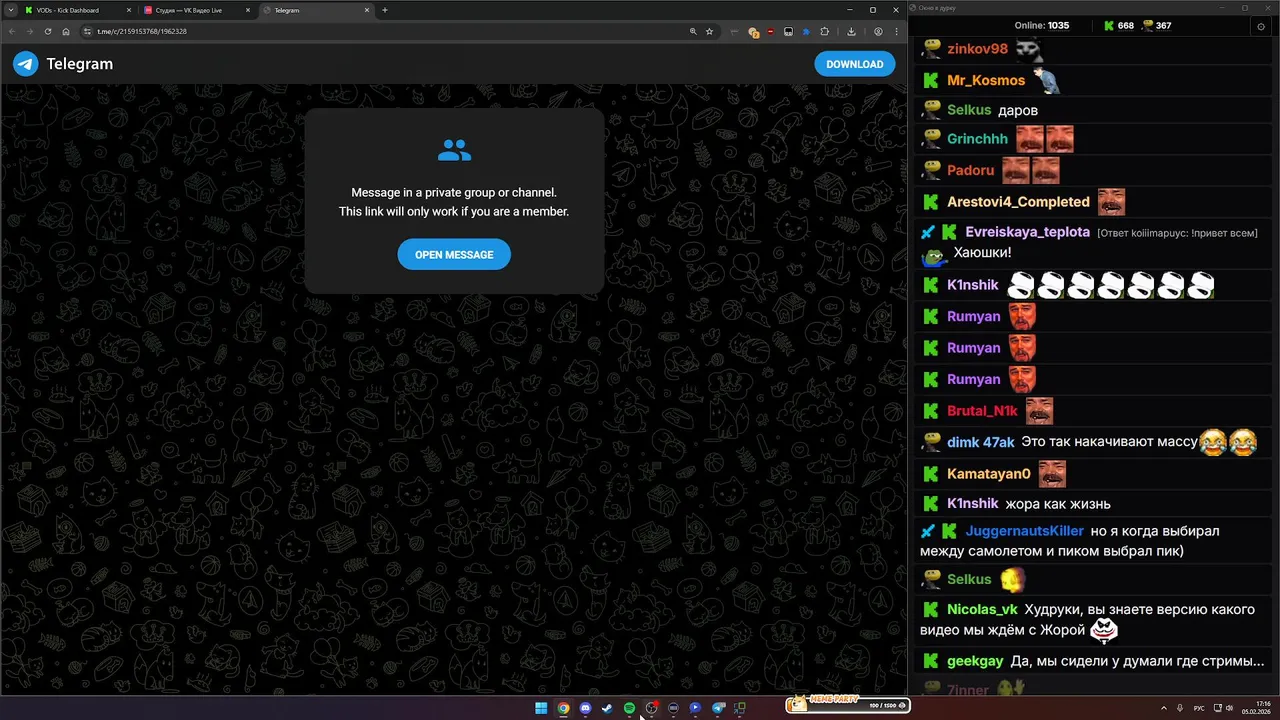1280x720 pixels.
Task: Open Telegram from the taskbar
Action: pyautogui.click(x=717, y=708)
